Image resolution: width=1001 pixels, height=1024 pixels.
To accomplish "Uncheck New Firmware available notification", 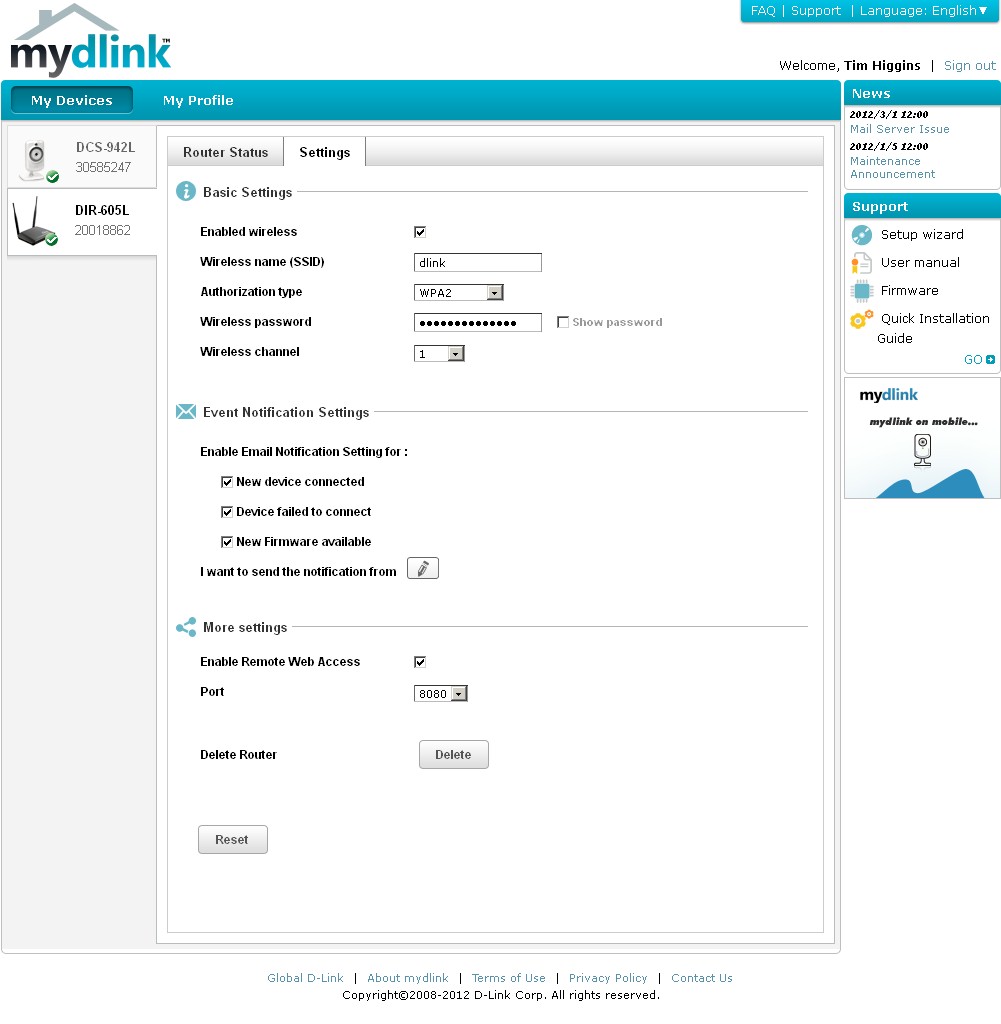I will (227, 542).
